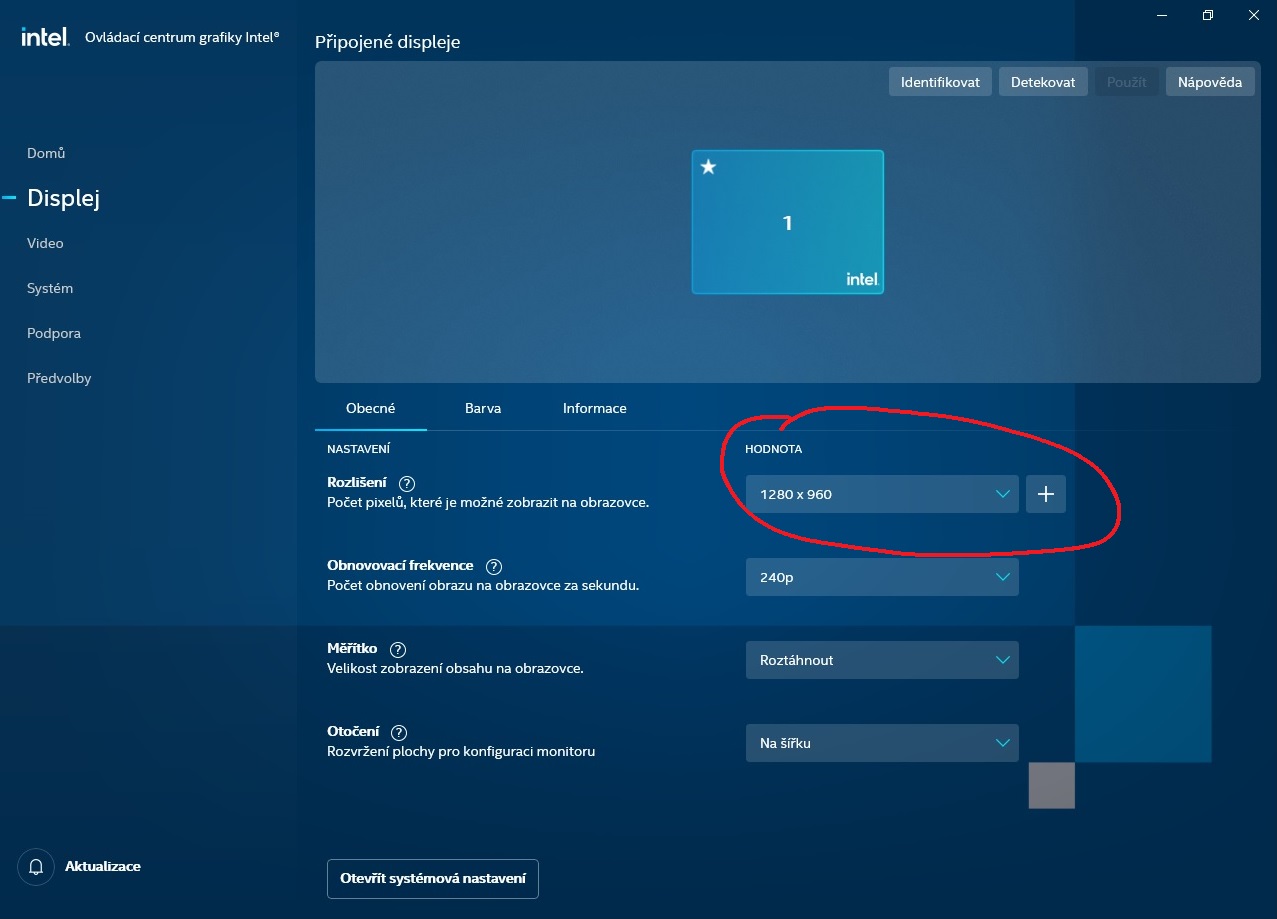This screenshot has width=1277, height=919.
Task: Close the Intel graphics window
Action: point(1254,15)
